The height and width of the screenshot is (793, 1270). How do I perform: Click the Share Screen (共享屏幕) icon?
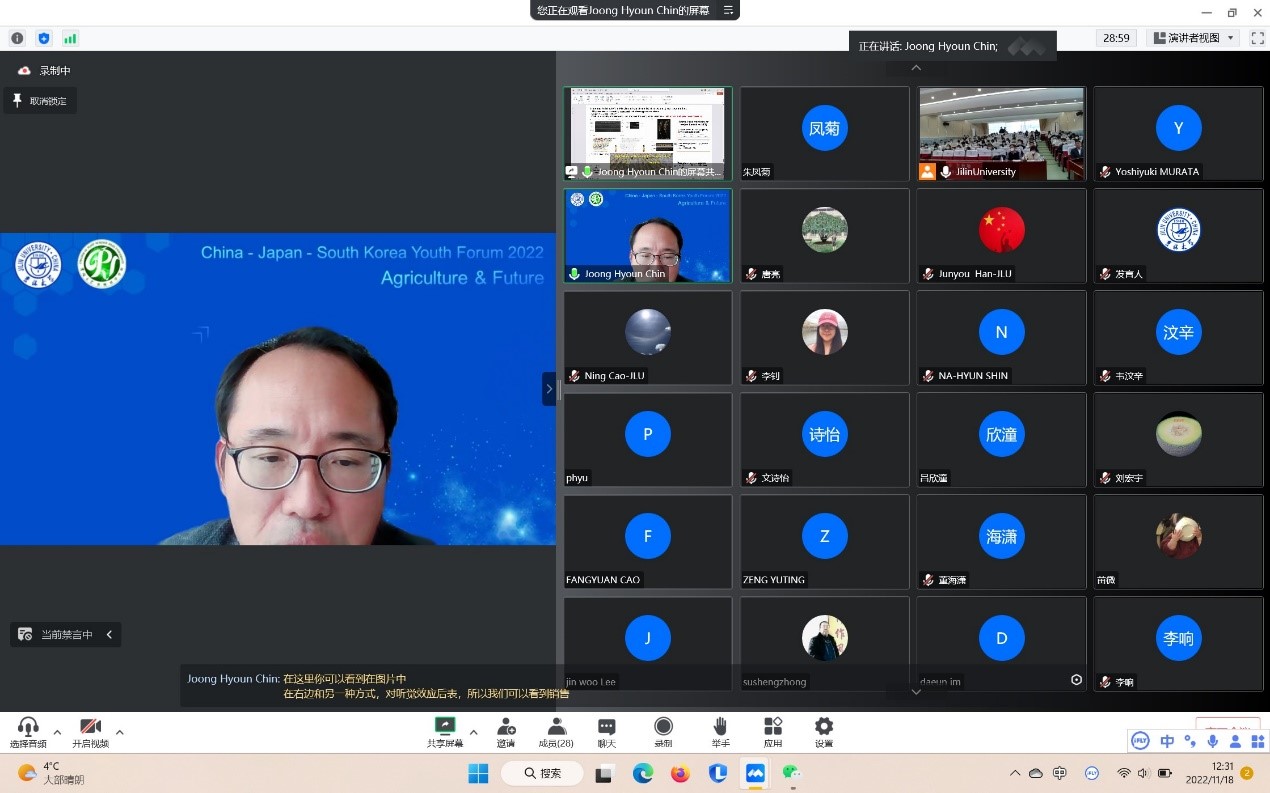pyautogui.click(x=444, y=727)
